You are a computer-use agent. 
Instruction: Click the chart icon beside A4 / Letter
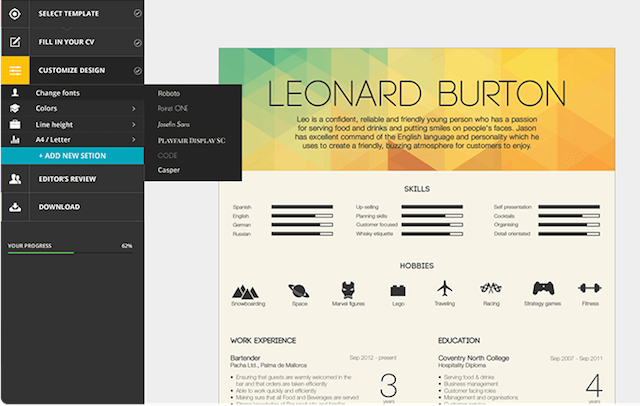pos(15,140)
